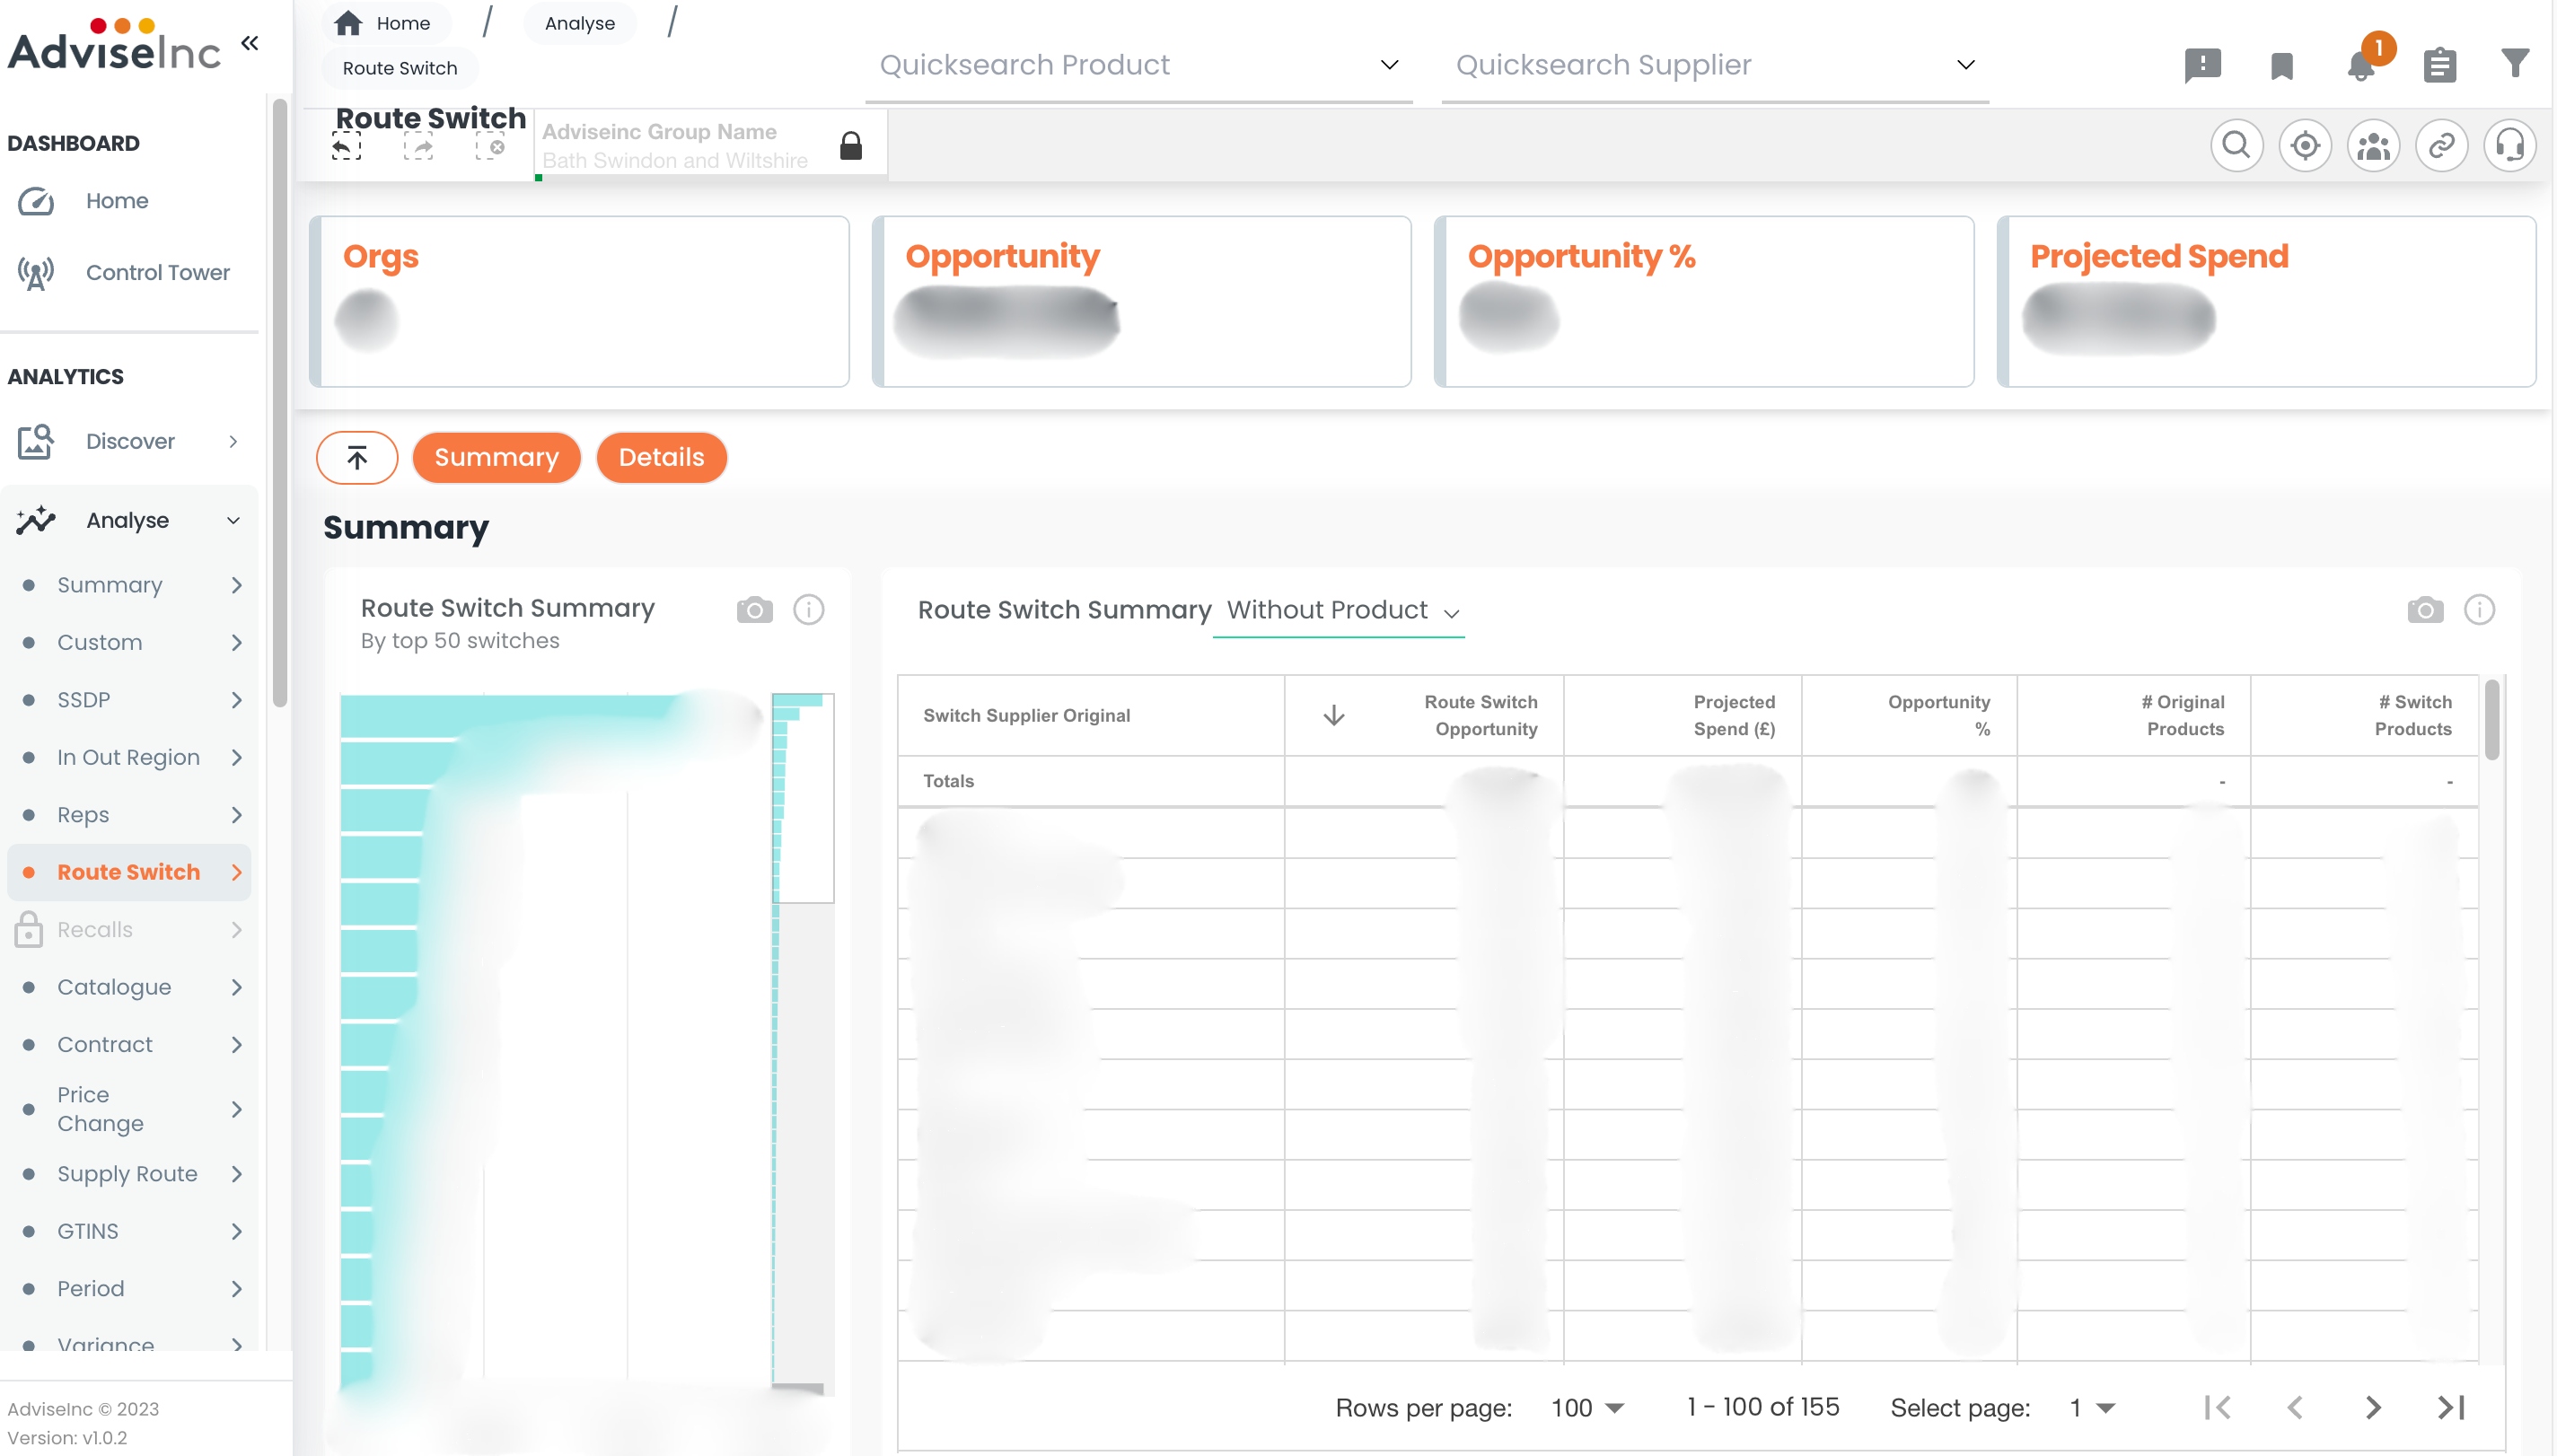Select Route Switch in the sidebar

pyautogui.click(x=129, y=873)
